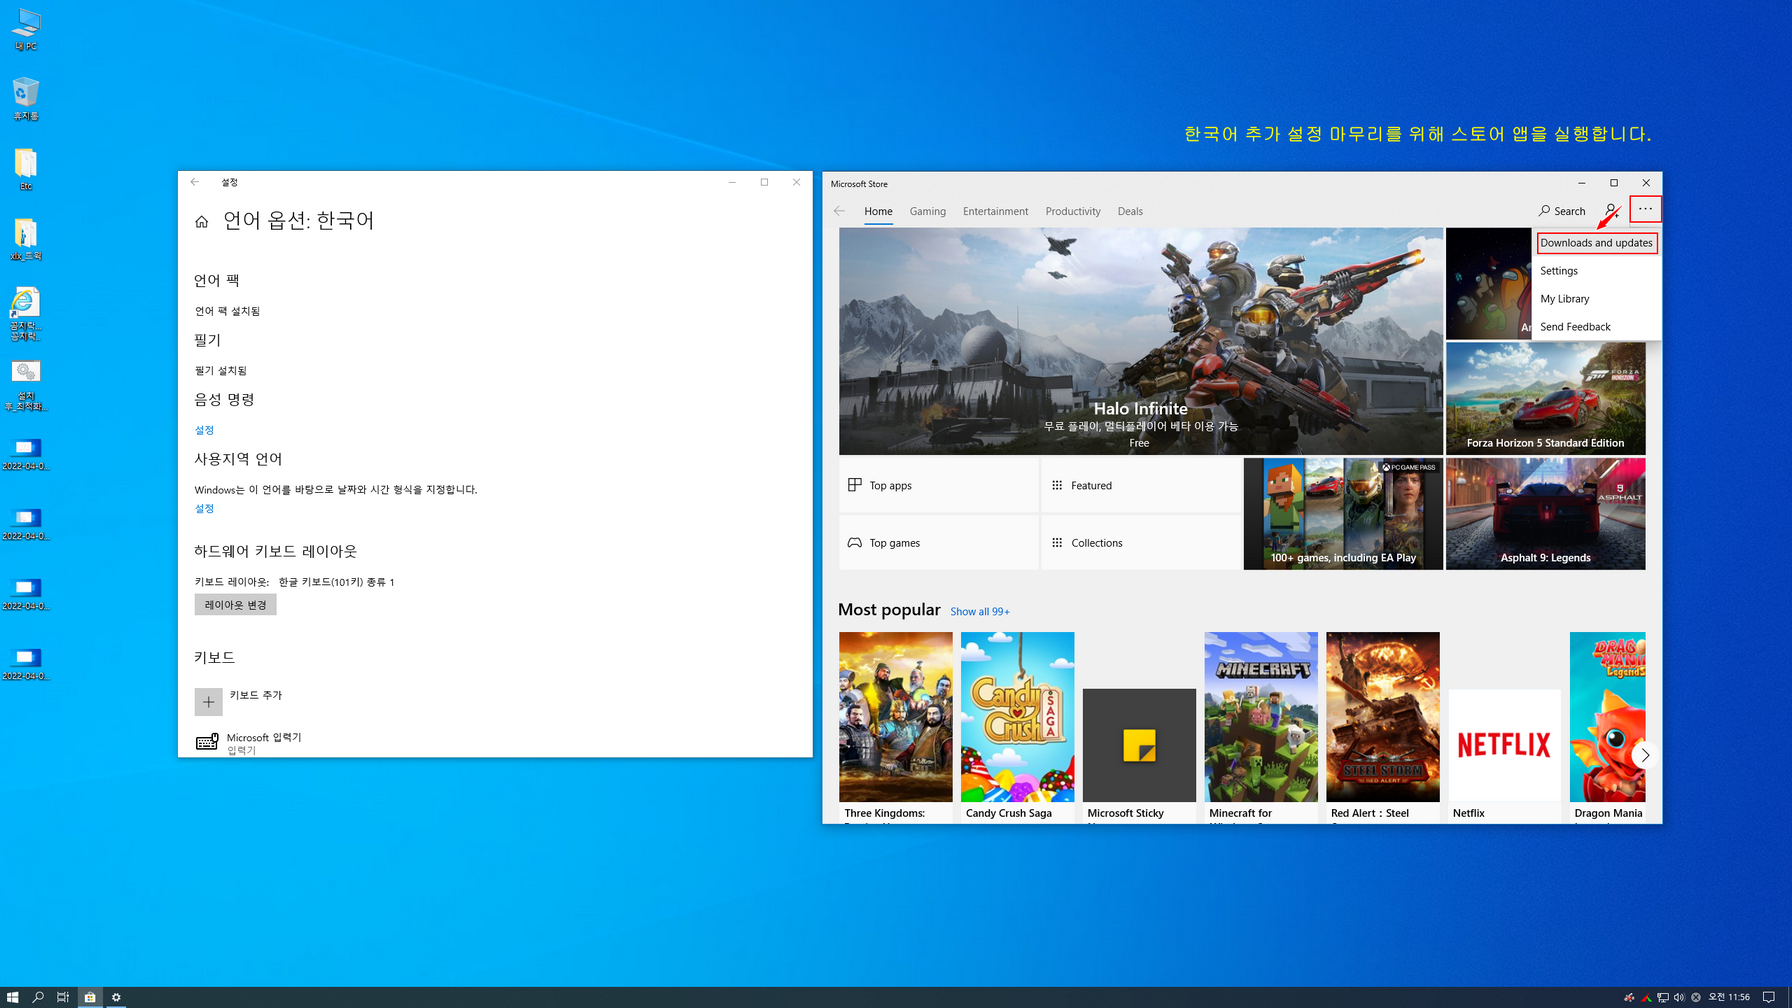The height and width of the screenshot is (1008, 1792).
Task: Open the Top apps tile
Action: pyautogui.click(x=938, y=485)
